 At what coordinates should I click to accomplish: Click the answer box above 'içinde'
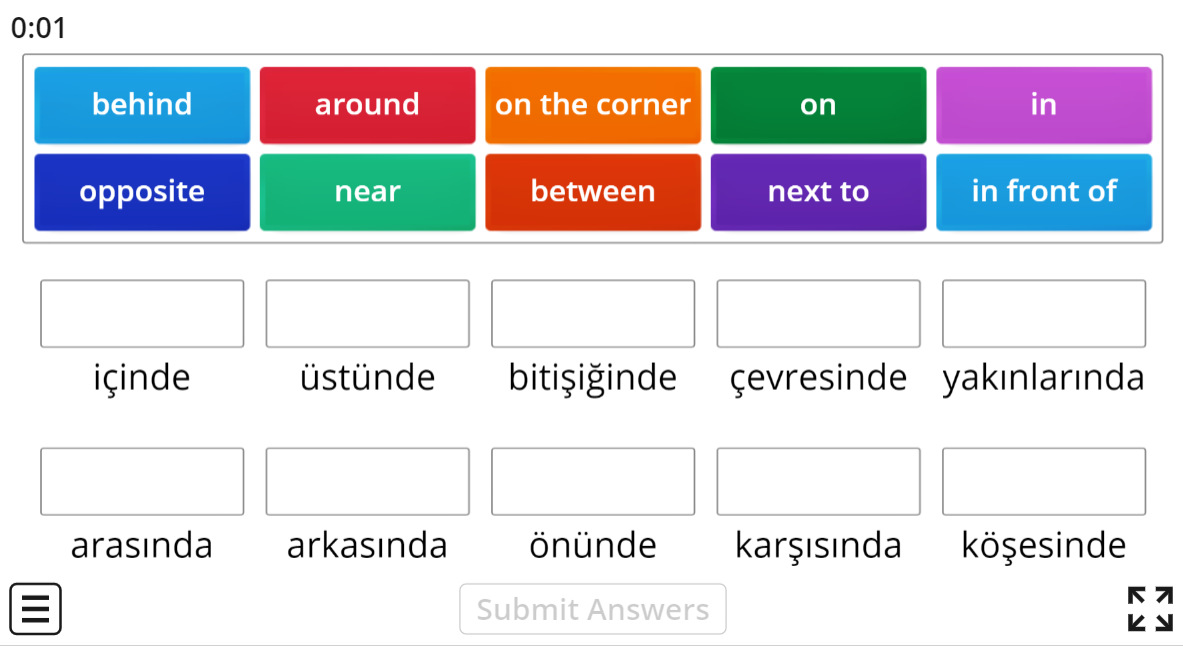tap(141, 313)
